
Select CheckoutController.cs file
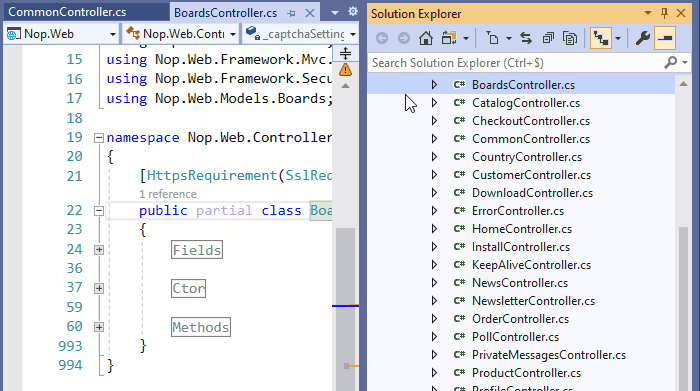531,121
